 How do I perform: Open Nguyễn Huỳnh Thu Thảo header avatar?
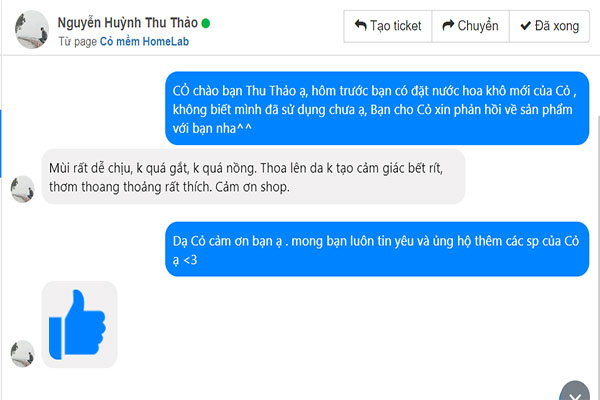click(32, 29)
